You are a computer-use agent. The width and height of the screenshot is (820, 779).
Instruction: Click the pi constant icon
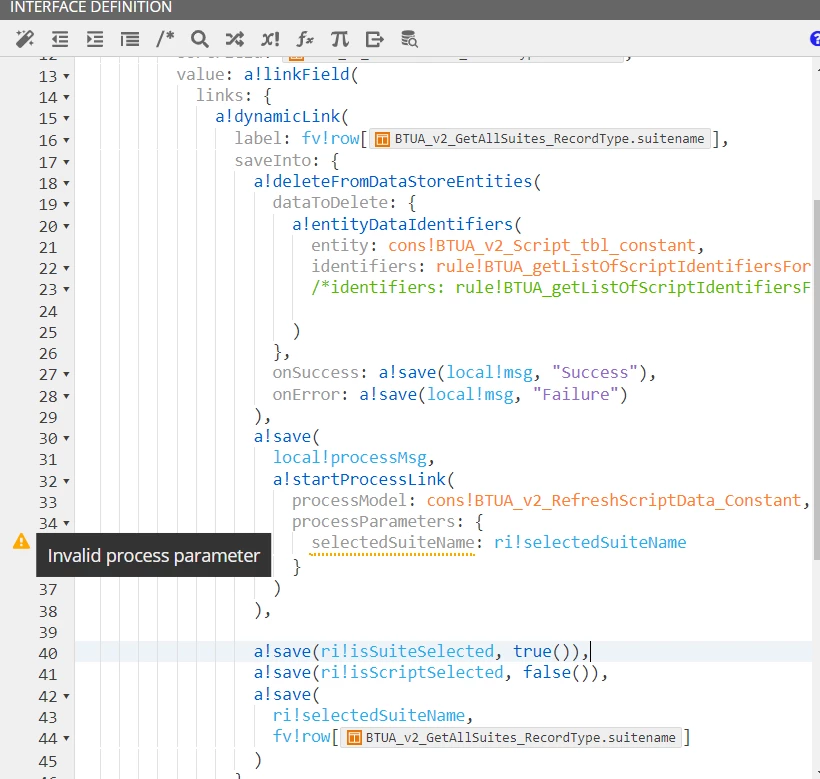tap(340, 39)
